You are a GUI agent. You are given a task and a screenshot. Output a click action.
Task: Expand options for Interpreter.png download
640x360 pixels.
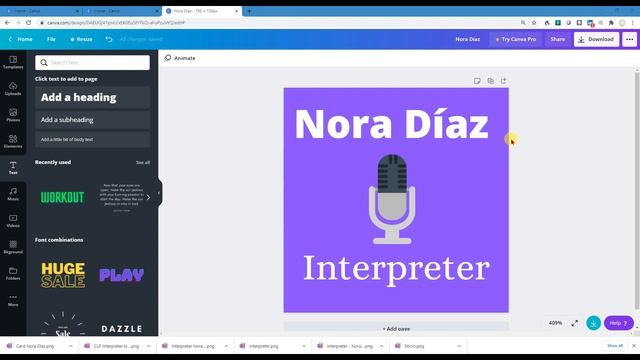[303, 346]
